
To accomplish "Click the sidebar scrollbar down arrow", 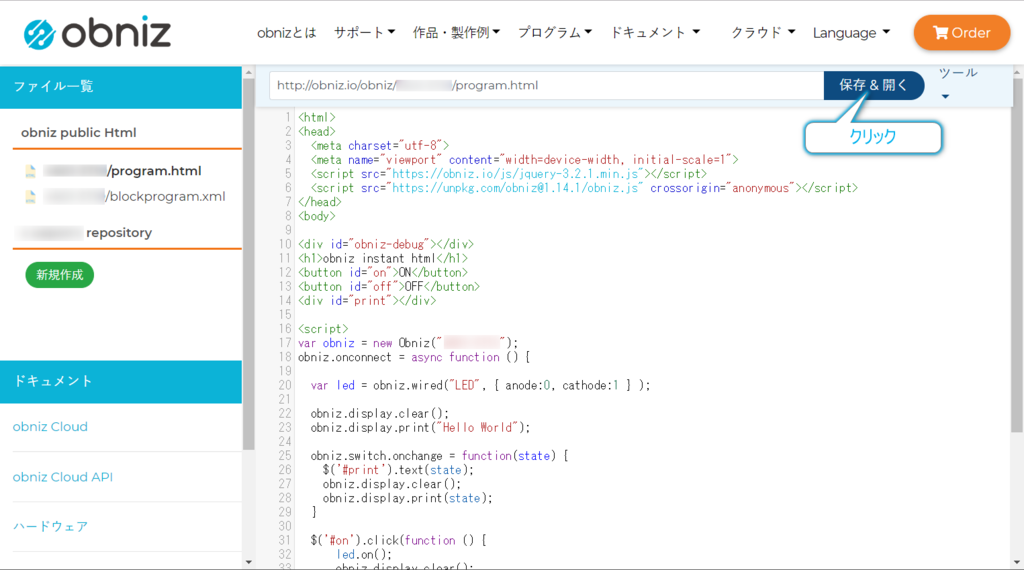I will (248, 562).
